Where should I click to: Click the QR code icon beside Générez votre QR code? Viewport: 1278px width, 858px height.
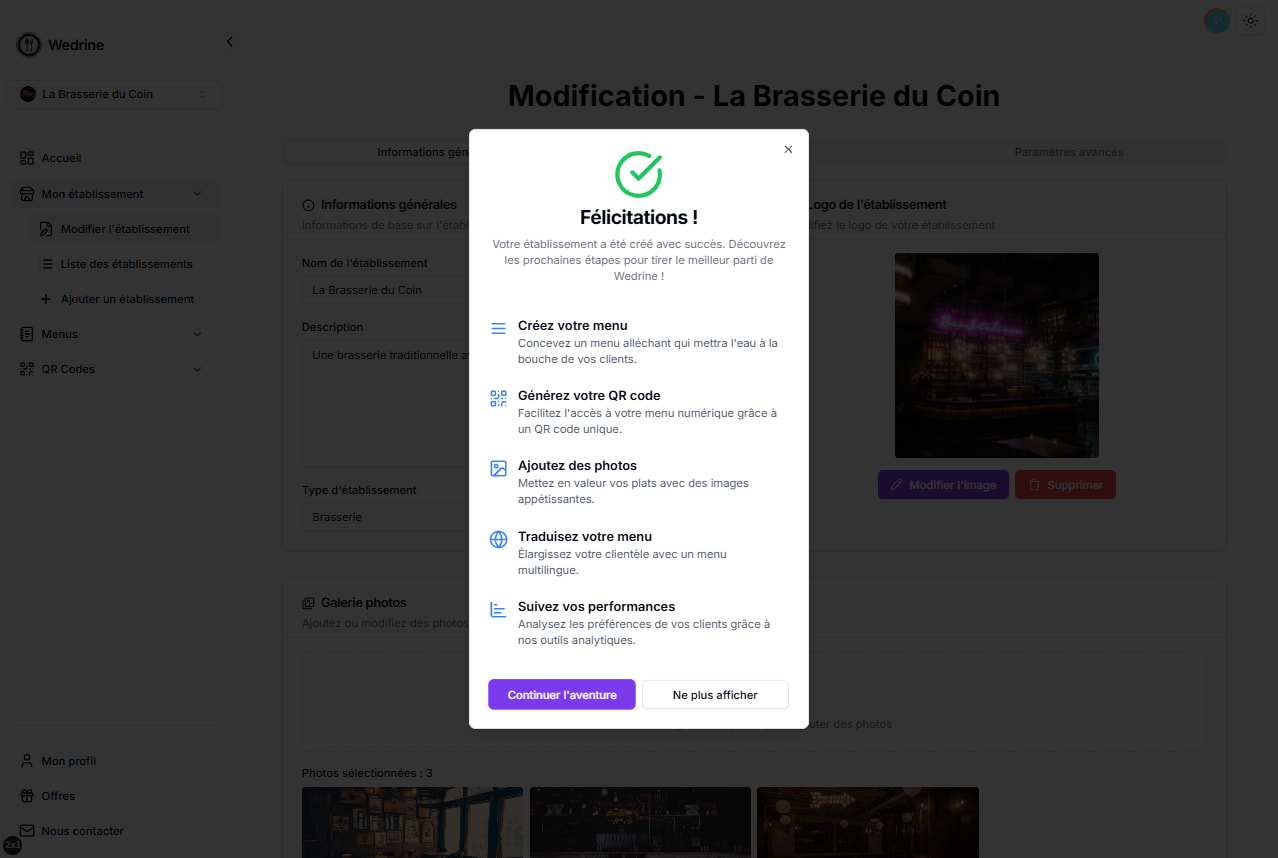coord(498,398)
